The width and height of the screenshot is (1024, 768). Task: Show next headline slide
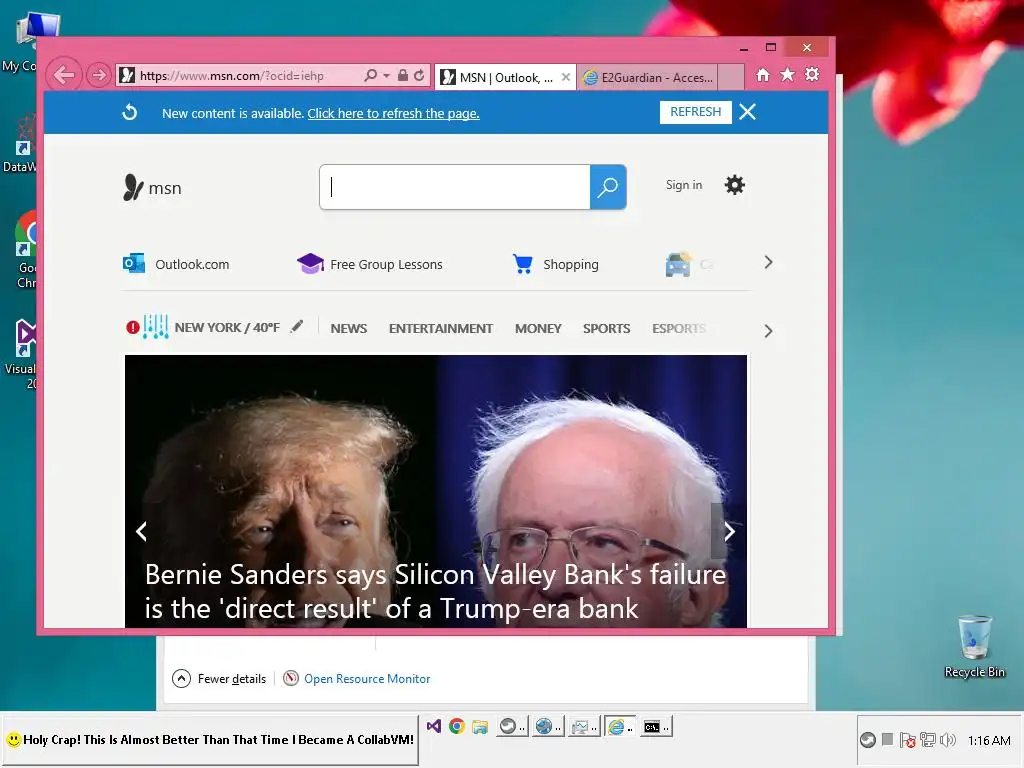(x=729, y=532)
